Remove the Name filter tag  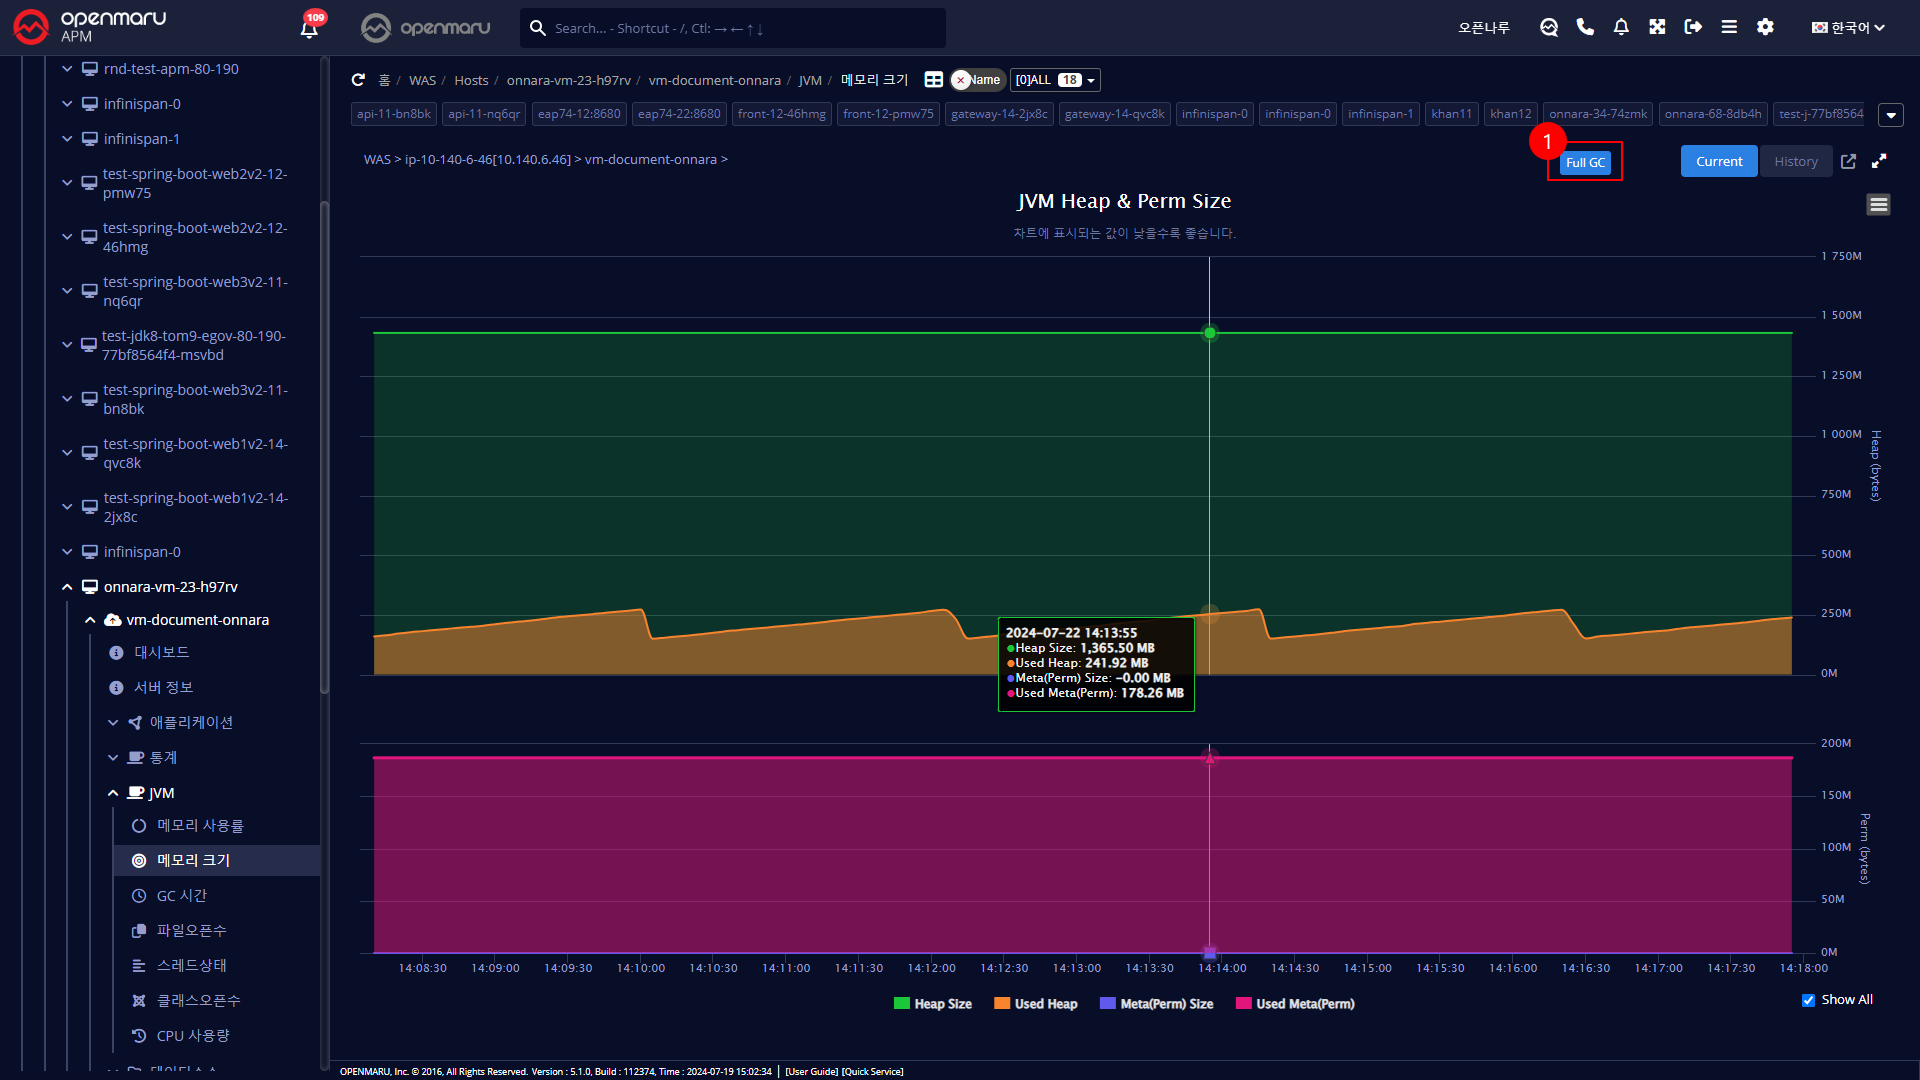point(961,80)
